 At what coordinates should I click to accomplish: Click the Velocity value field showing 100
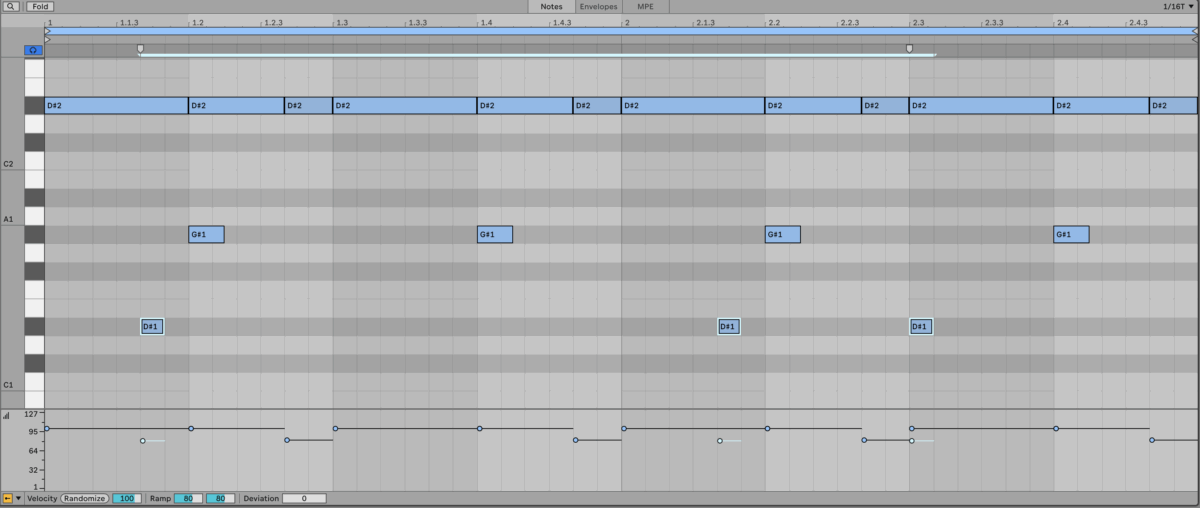tap(127, 498)
